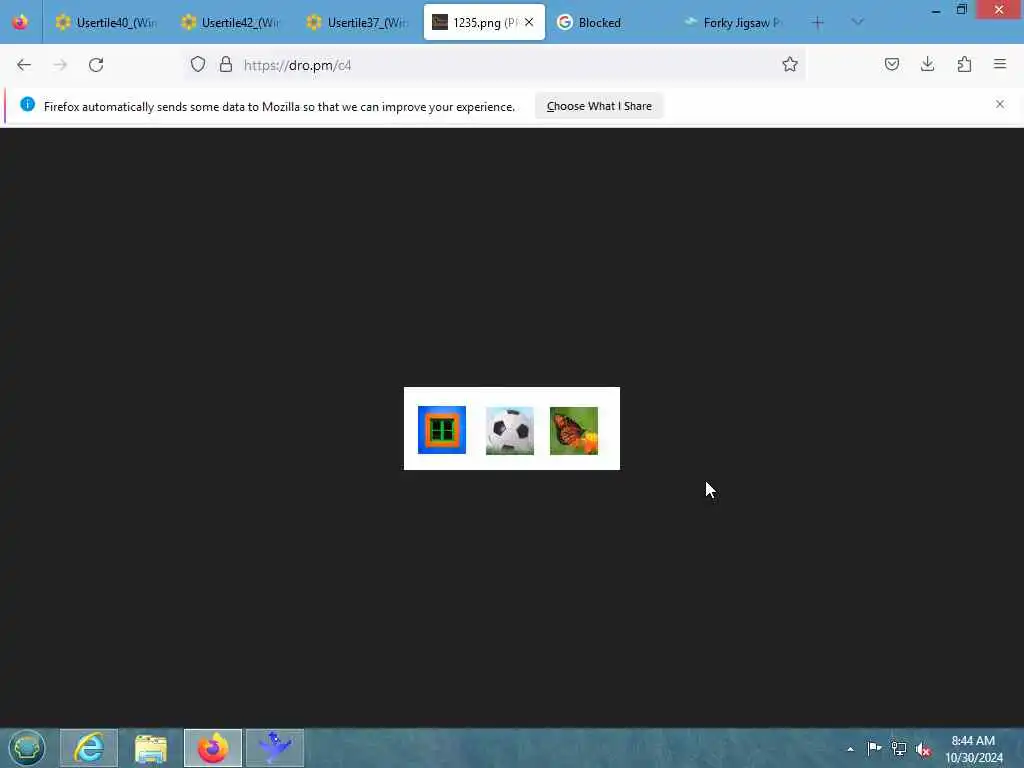Screen dimensions: 1024x768
Task: Switch to the Usertile37 tab
Action: click(x=357, y=22)
